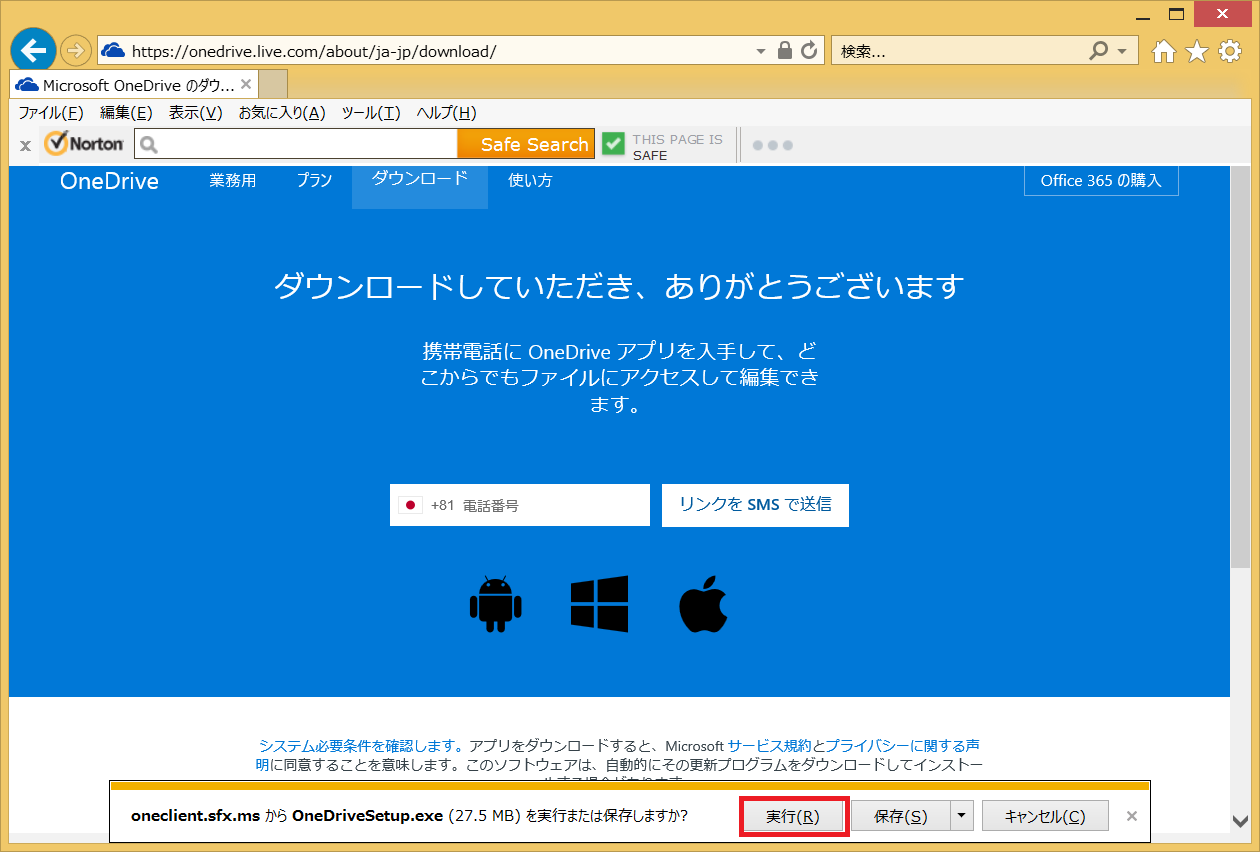The image size is (1260, 852).
Task: Click the Norton Safe Search button
Action: tap(526, 144)
